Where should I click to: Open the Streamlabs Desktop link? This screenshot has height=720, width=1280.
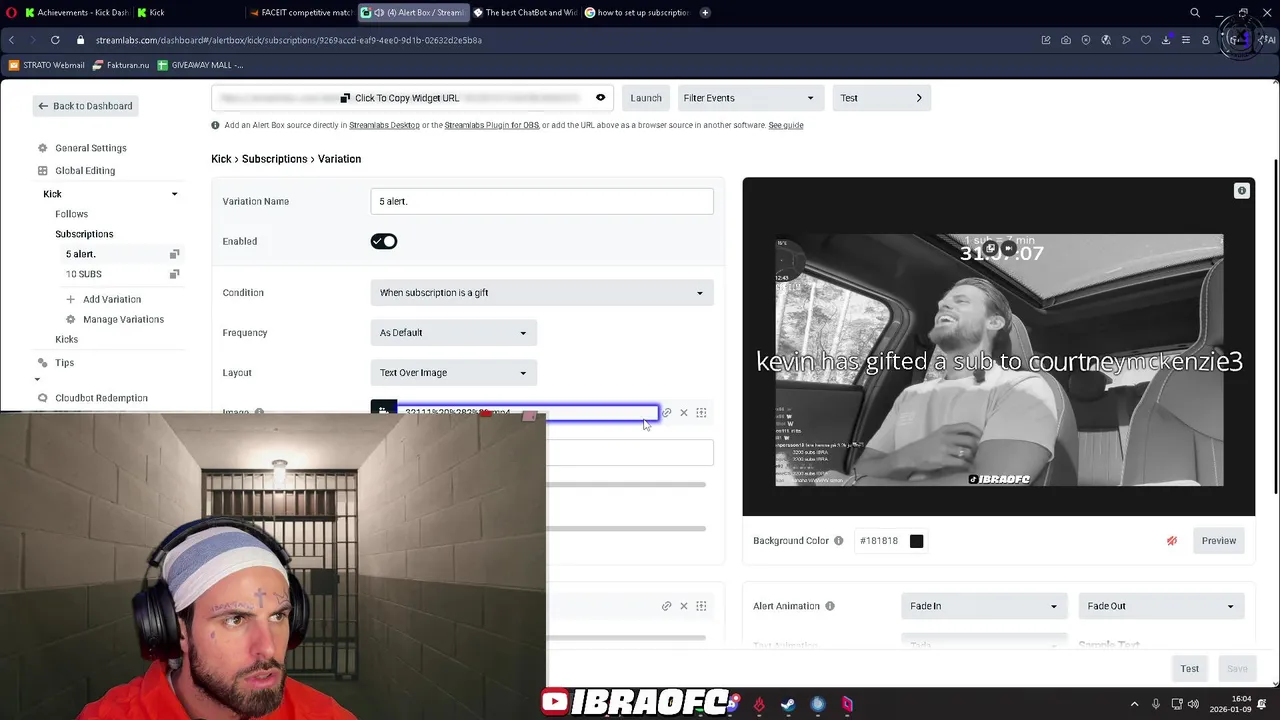(x=384, y=125)
